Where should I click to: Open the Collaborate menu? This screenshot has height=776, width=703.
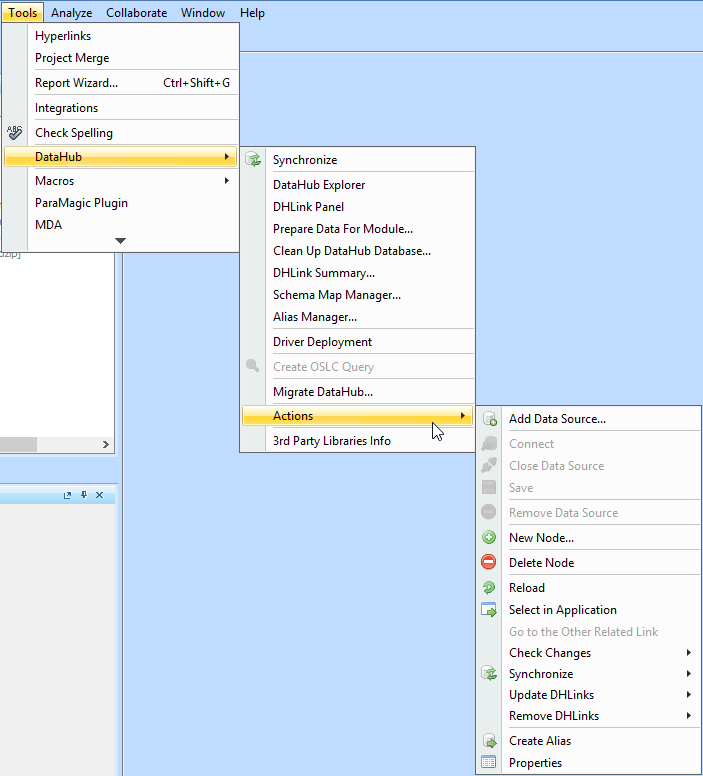(137, 13)
